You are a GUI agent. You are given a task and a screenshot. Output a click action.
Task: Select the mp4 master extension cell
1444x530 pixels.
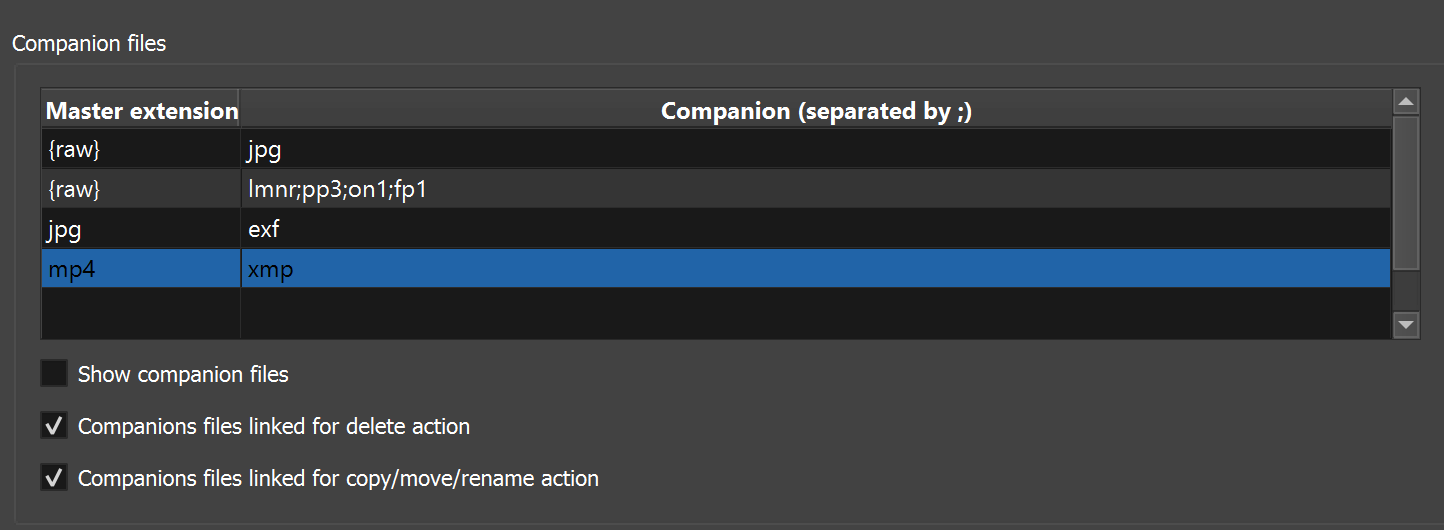(x=141, y=269)
